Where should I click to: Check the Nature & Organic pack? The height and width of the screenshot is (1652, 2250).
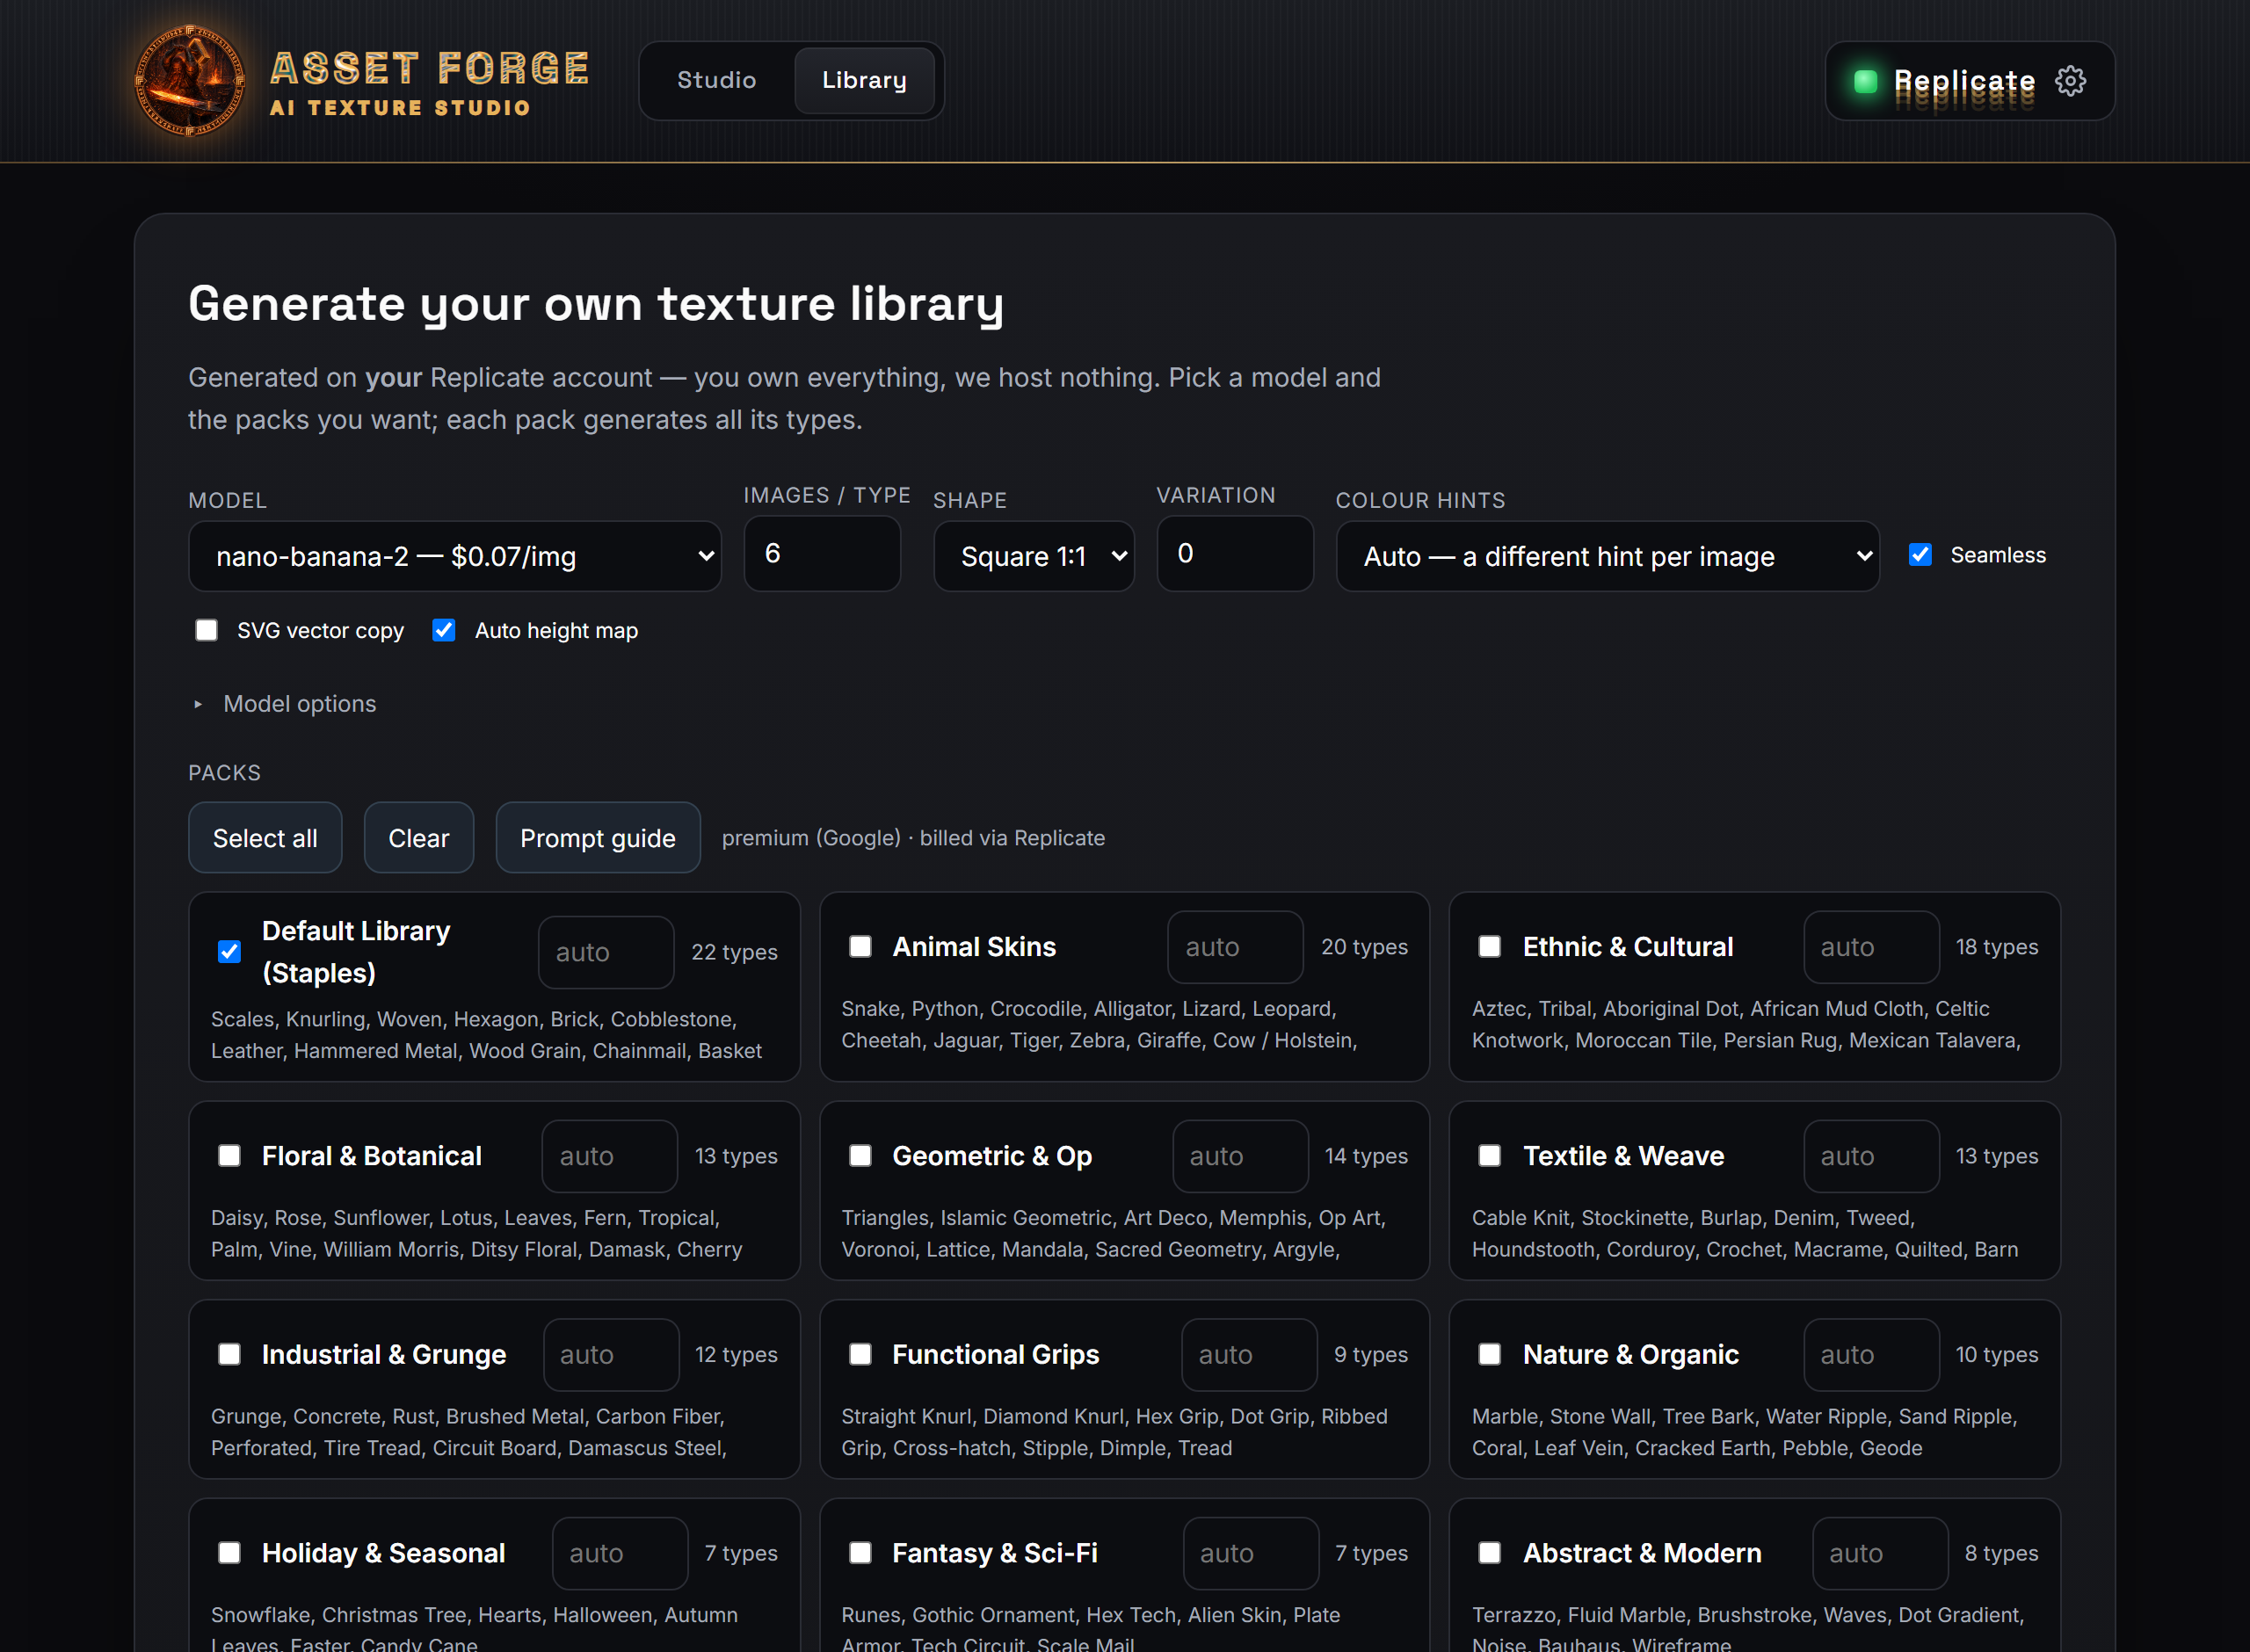pyautogui.click(x=1490, y=1354)
